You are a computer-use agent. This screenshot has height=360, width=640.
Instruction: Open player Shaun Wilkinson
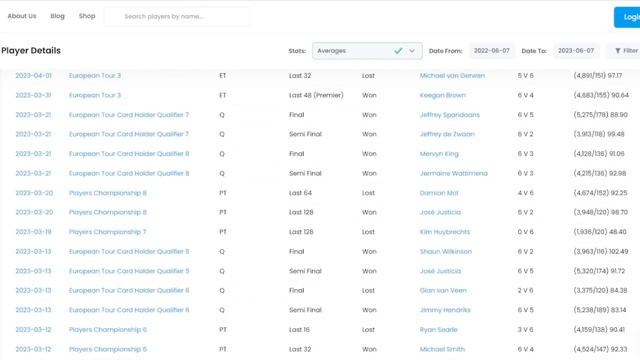[445, 251]
